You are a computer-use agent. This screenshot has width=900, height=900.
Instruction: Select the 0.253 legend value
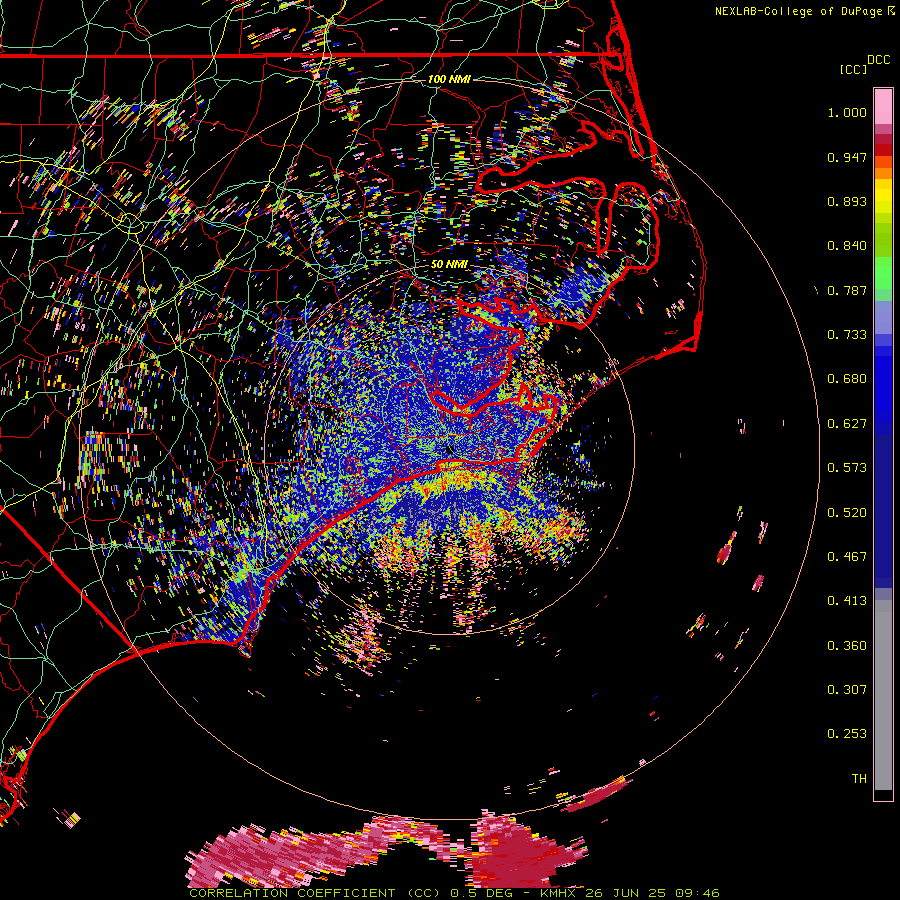pyautogui.click(x=847, y=734)
